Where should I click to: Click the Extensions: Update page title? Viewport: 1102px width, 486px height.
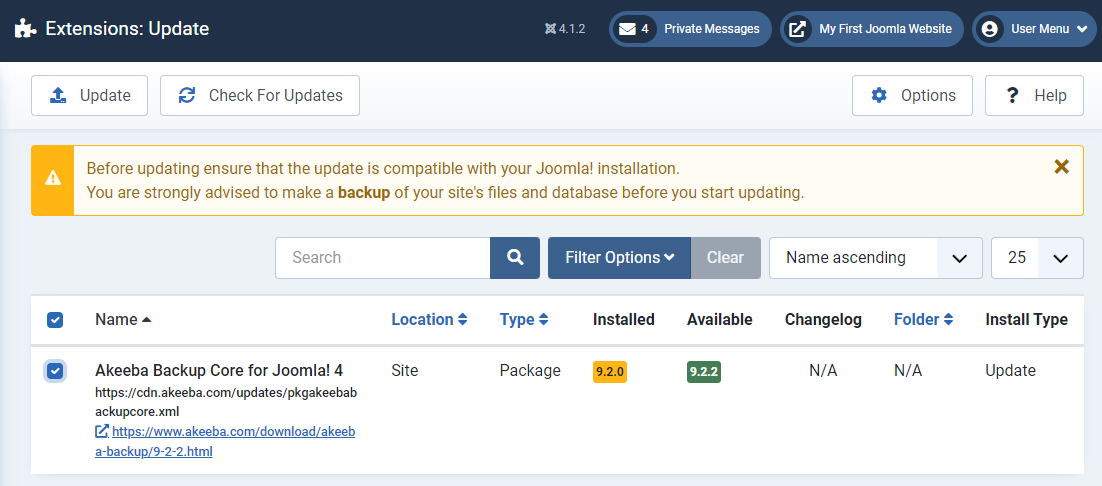point(127,29)
